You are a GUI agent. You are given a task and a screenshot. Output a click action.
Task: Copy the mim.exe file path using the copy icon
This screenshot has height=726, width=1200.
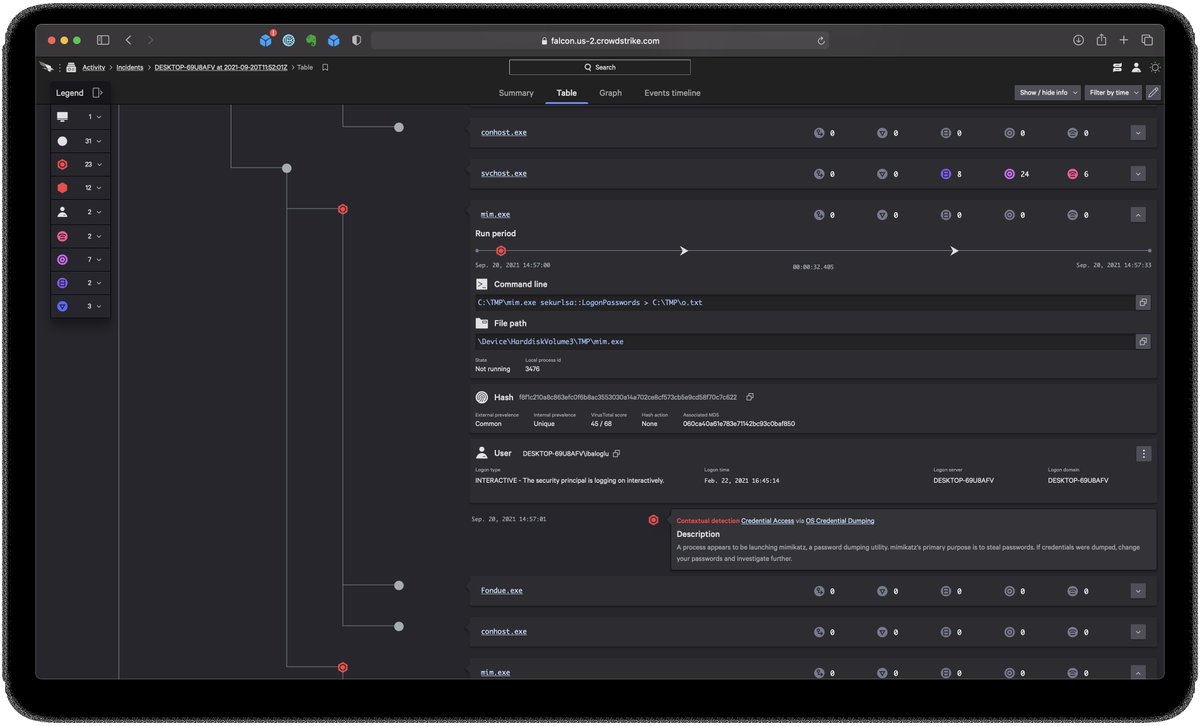coord(1143,341)
